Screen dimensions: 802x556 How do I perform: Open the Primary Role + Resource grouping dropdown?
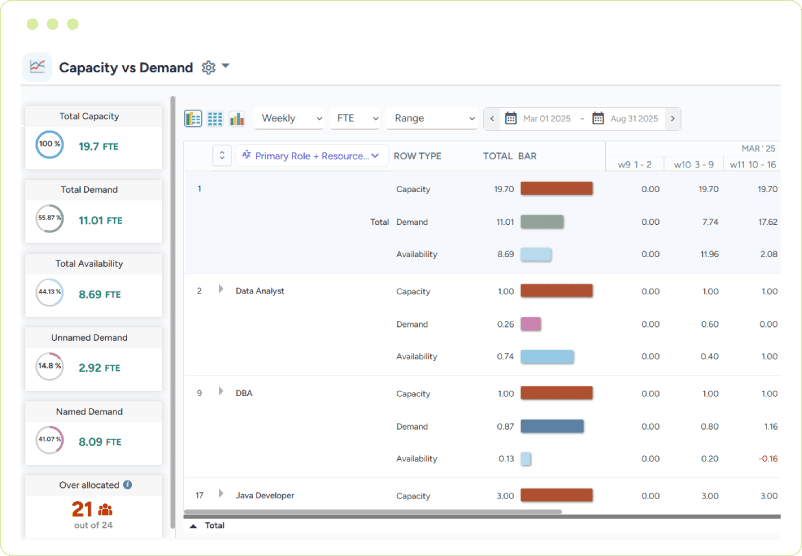click(x=311, y=156)
